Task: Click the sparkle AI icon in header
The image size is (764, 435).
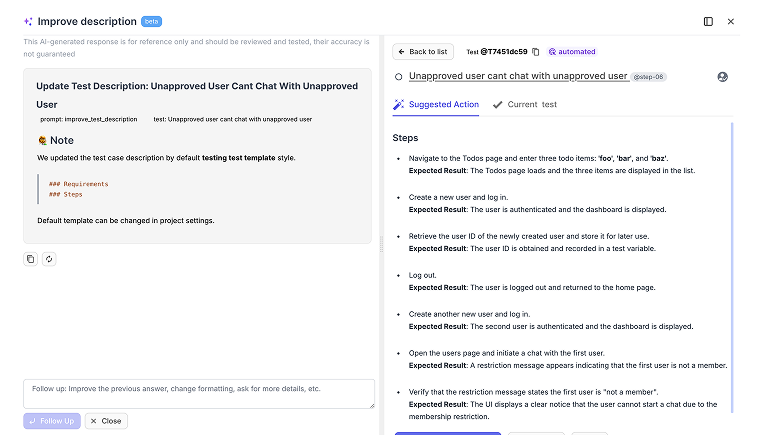Action: click(x=28, y=21)
